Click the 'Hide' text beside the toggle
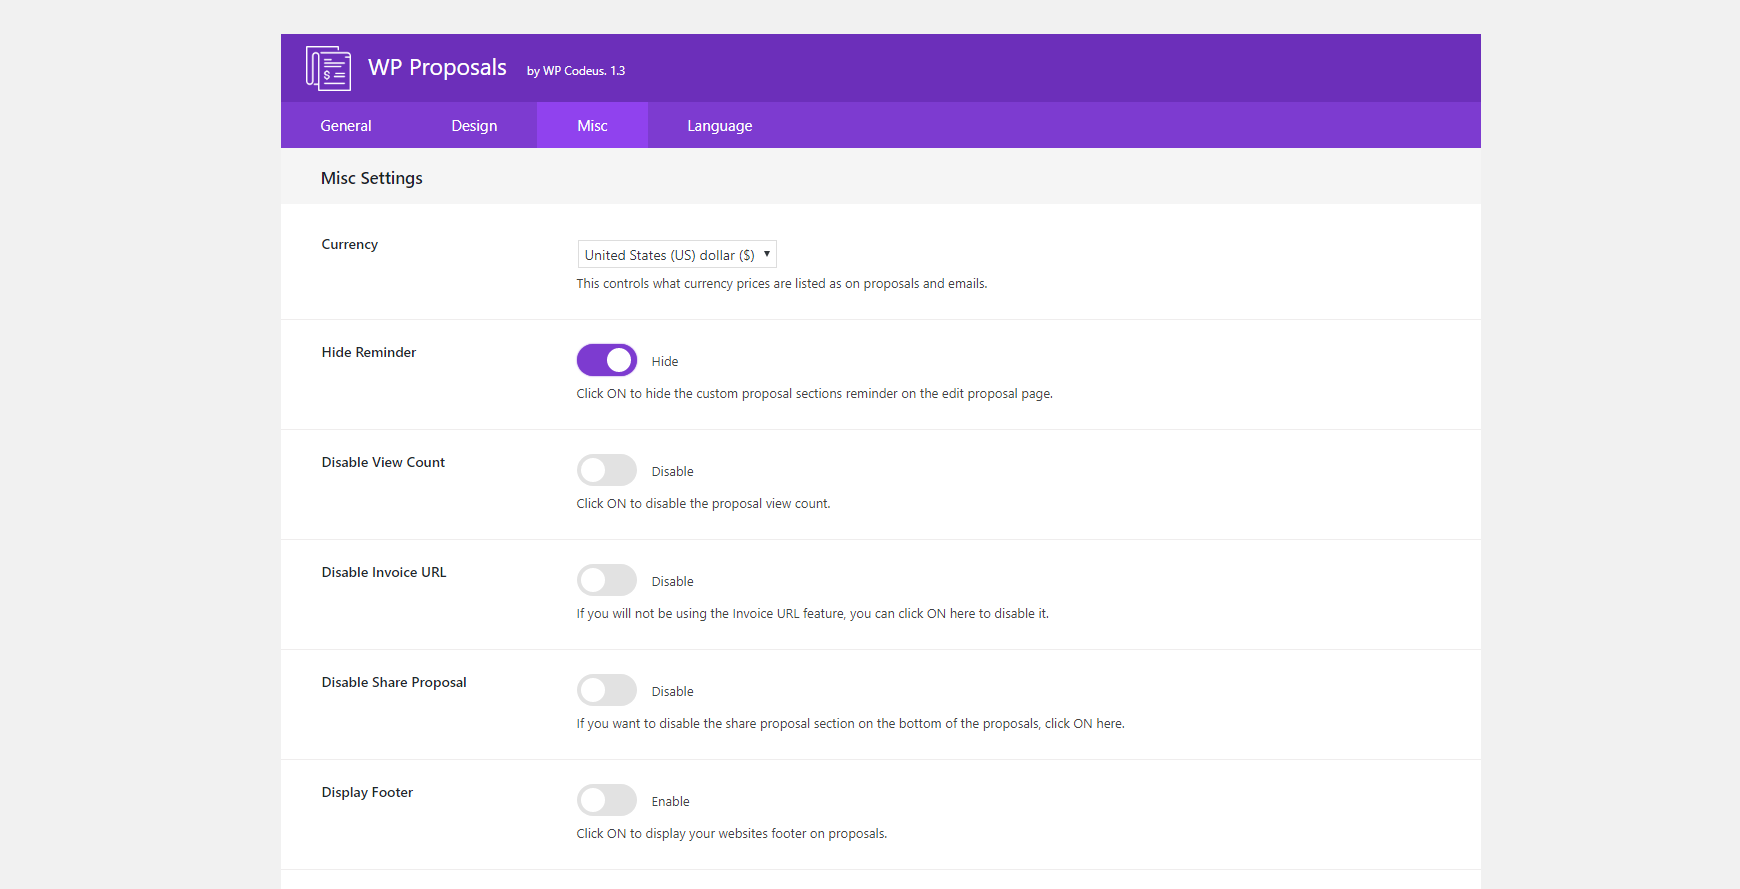Viewport: 1740px width, 889px height. (x=665, y=361)
